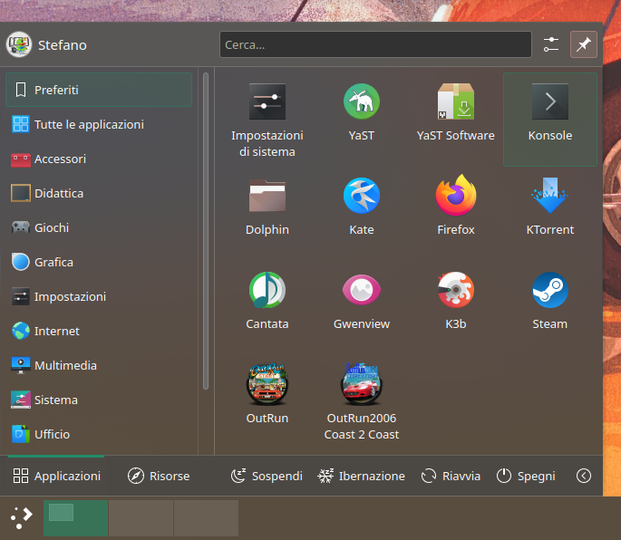
Task: Browse the Grafica category
Action: (x=99, y=262)
